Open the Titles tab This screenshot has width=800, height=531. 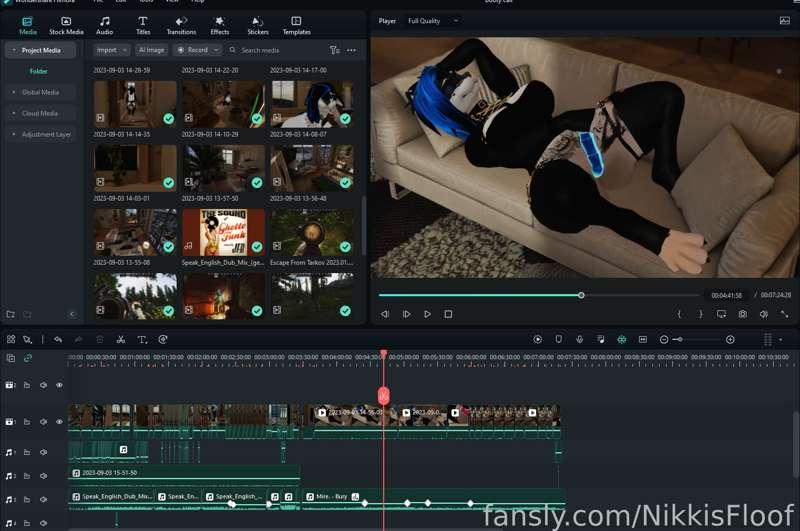(143, 26)
